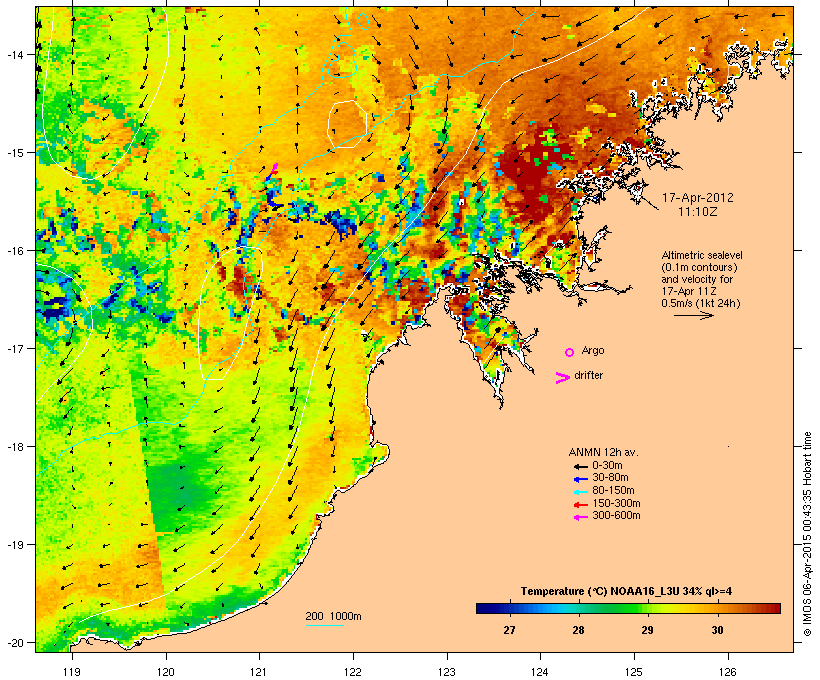Click the green middle of temperature colorbar
The image size is (820, 680).
628,608
